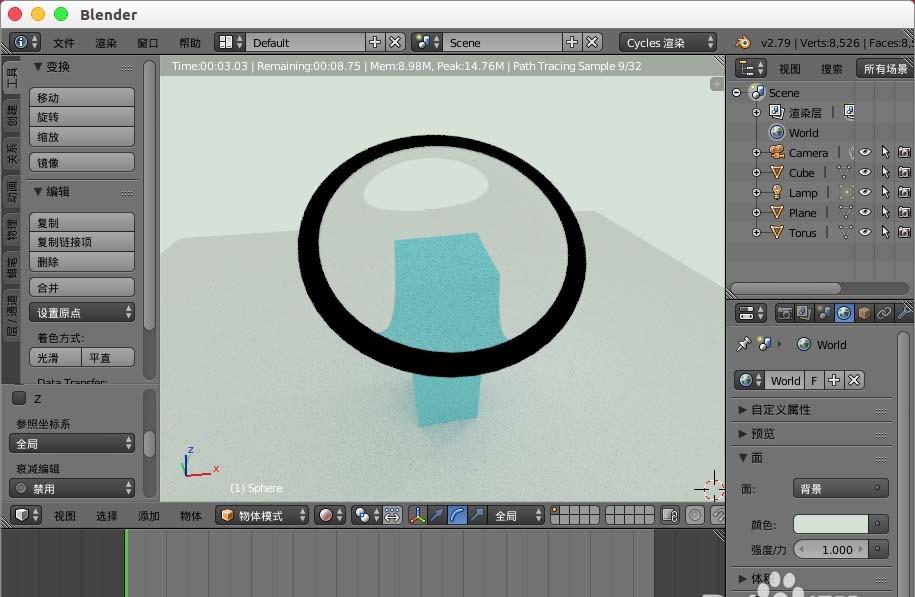Enable the rotate manipulator icon
Screen dimensions: 915x597
point(455,516)
